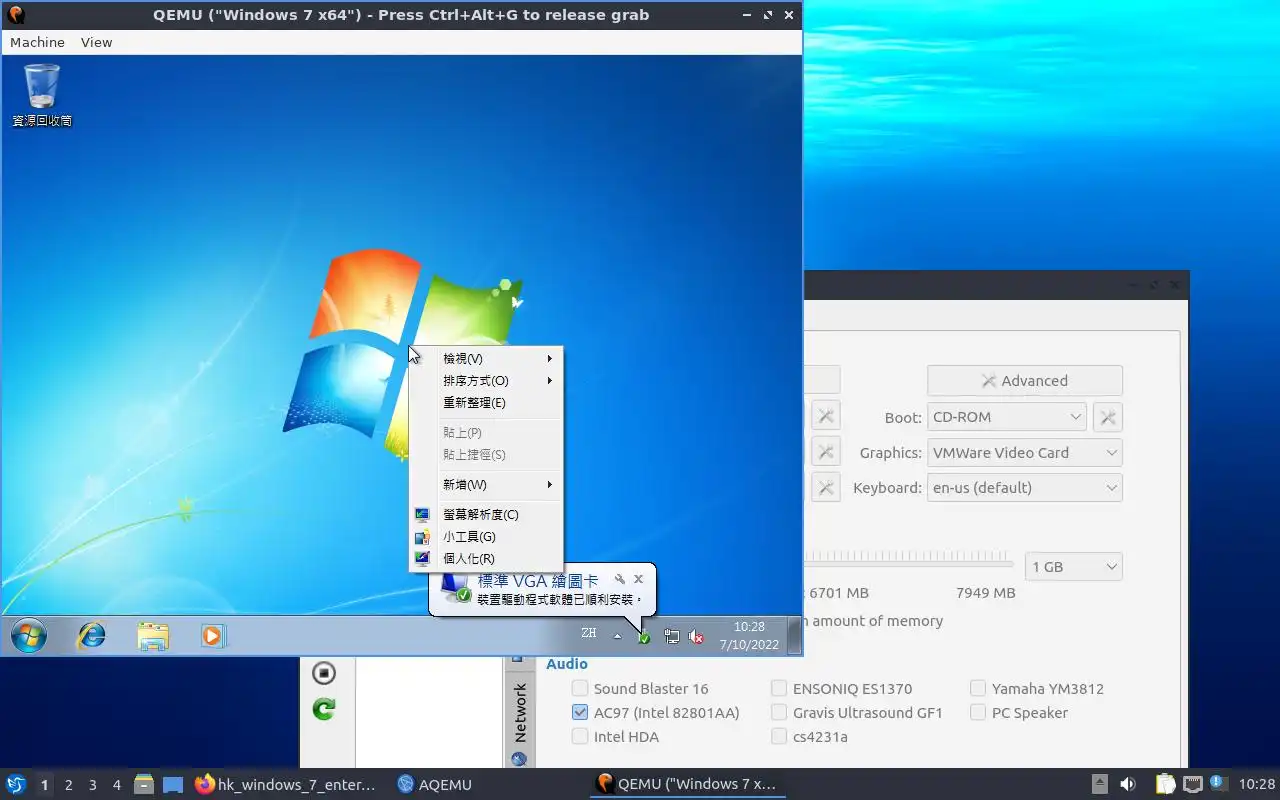Click the Advanced button in AQEMU
This screenshot has height=800, width=1280.
(x=1025, y=381)
